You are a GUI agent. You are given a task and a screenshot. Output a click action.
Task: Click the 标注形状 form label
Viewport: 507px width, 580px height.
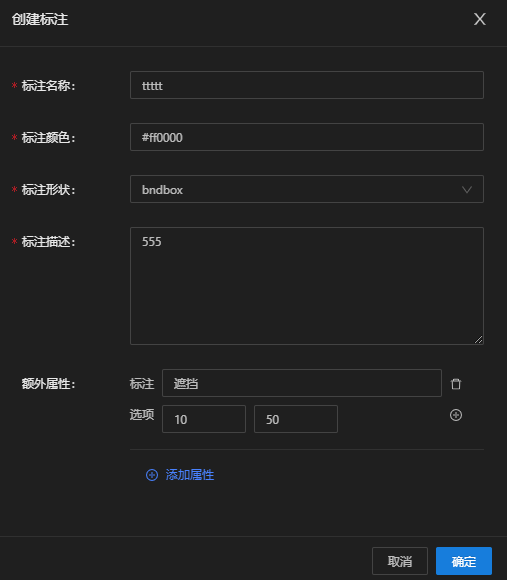(48, 190)
